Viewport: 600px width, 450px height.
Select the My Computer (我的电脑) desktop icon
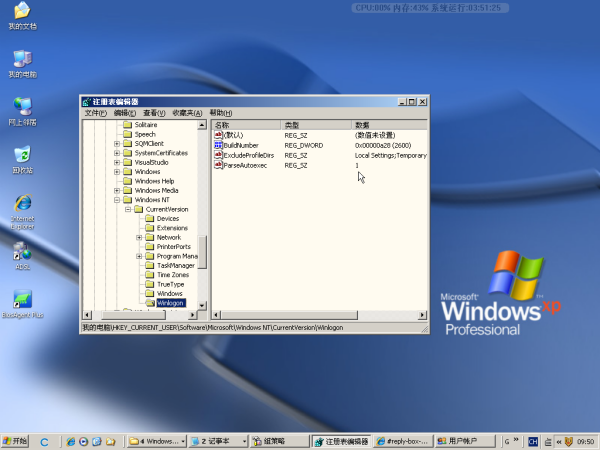21,59
